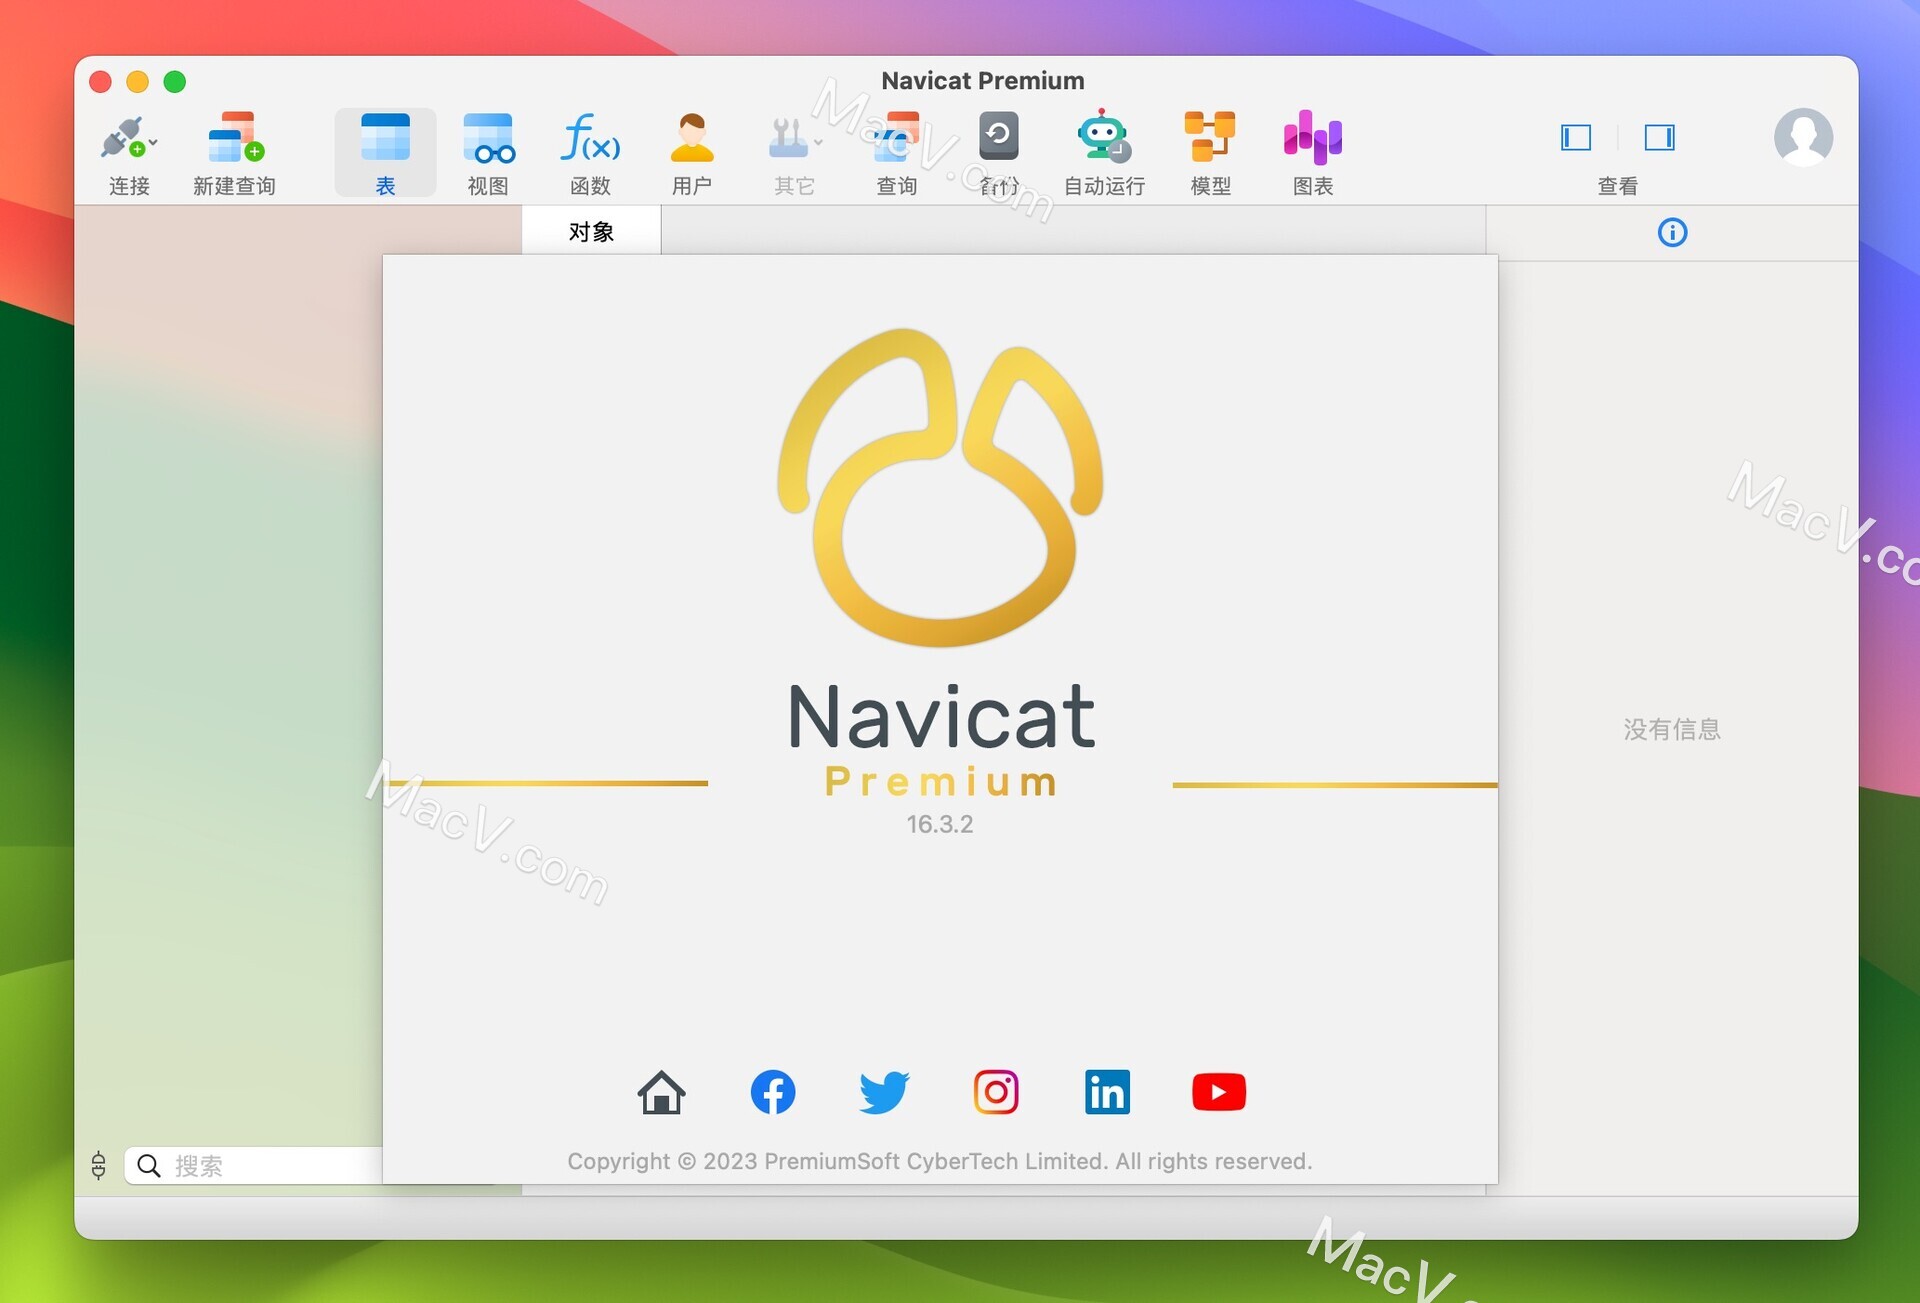Image resolution: width=1920 pixels, height=1303 pixels.
Task: Click the user account avatar icon
Action: [1803, 137]
